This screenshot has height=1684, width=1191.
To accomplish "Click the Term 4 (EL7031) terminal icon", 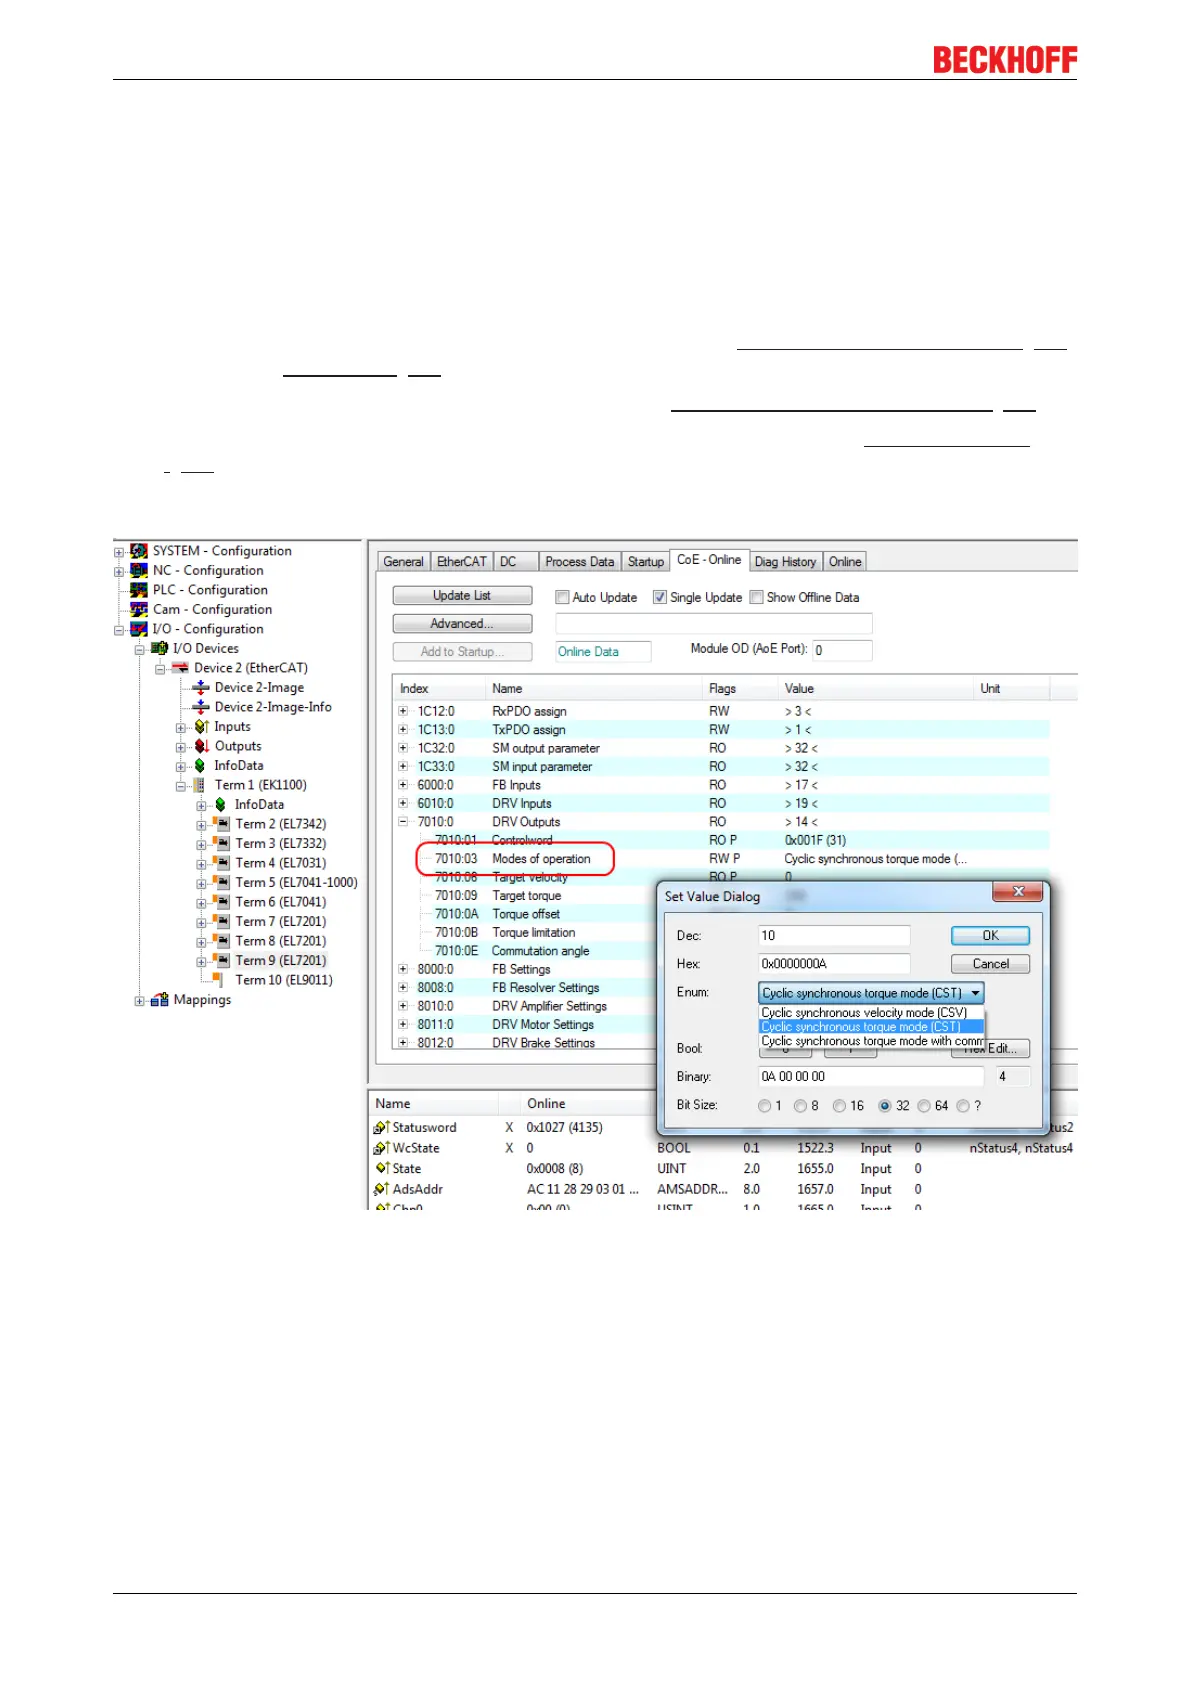I will click(x=221, y=863).
